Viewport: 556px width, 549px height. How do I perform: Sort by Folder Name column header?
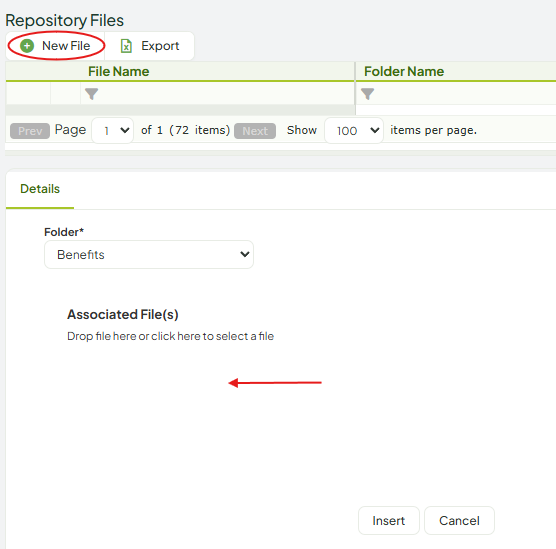(404, 71)
